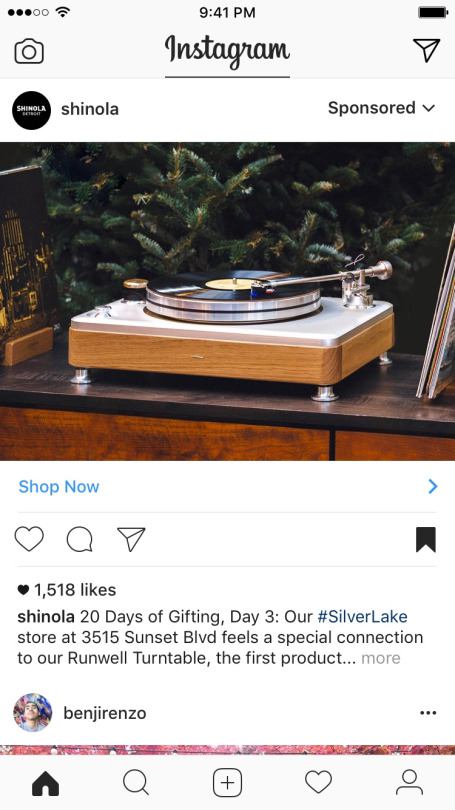This screenshot has height=810, width=455.
Task: Like the shinola post with heart icon
Action: coord(29,539)
